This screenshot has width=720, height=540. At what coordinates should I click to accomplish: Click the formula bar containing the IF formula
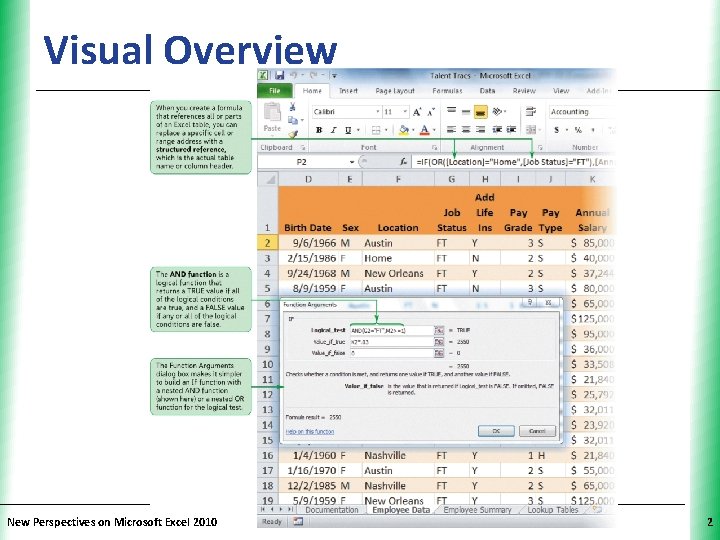[513, 162]
